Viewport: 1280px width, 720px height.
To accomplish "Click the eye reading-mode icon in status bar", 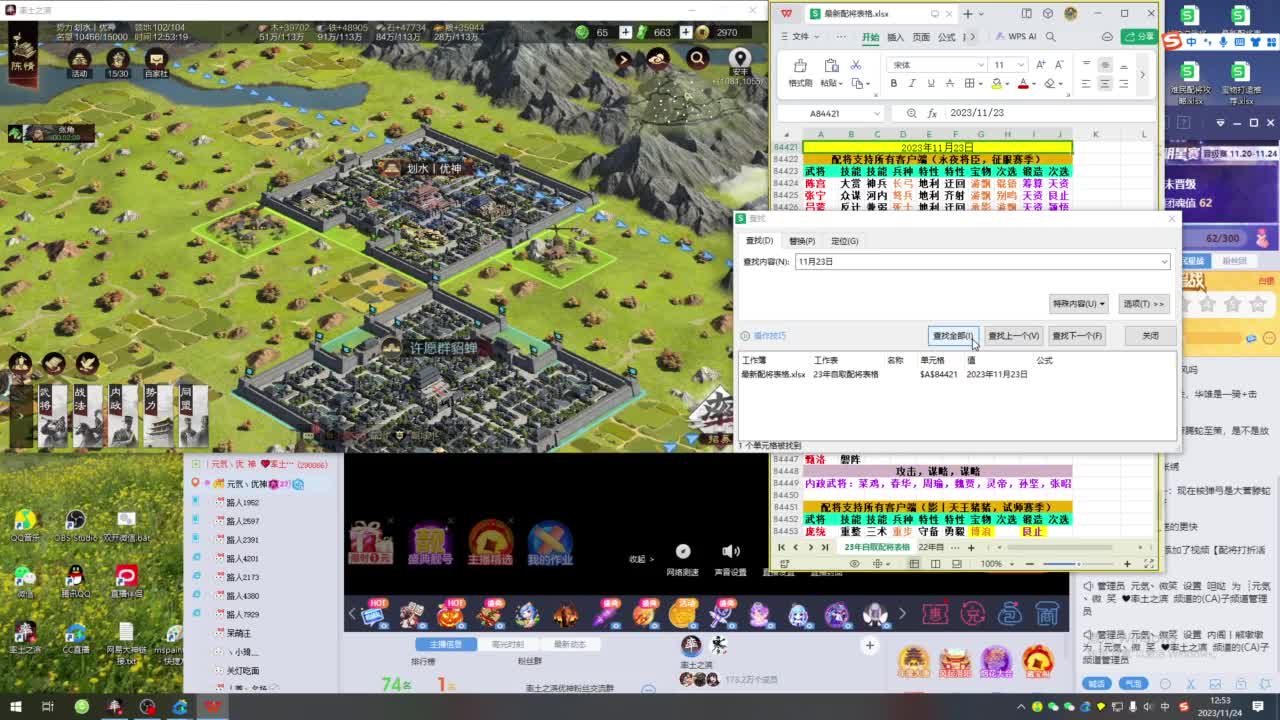I will (x=854, y=564).
